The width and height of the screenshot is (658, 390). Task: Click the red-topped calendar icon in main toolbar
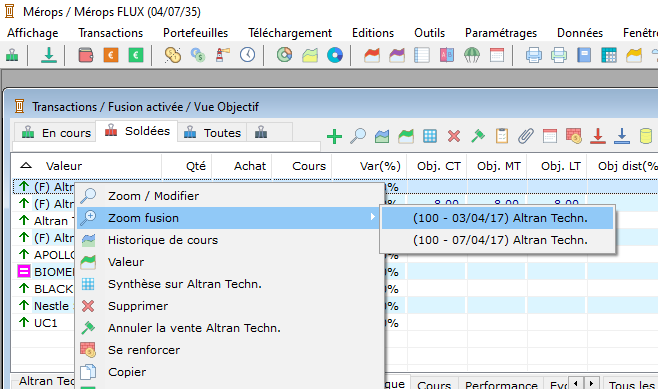[x=497, y=55]
